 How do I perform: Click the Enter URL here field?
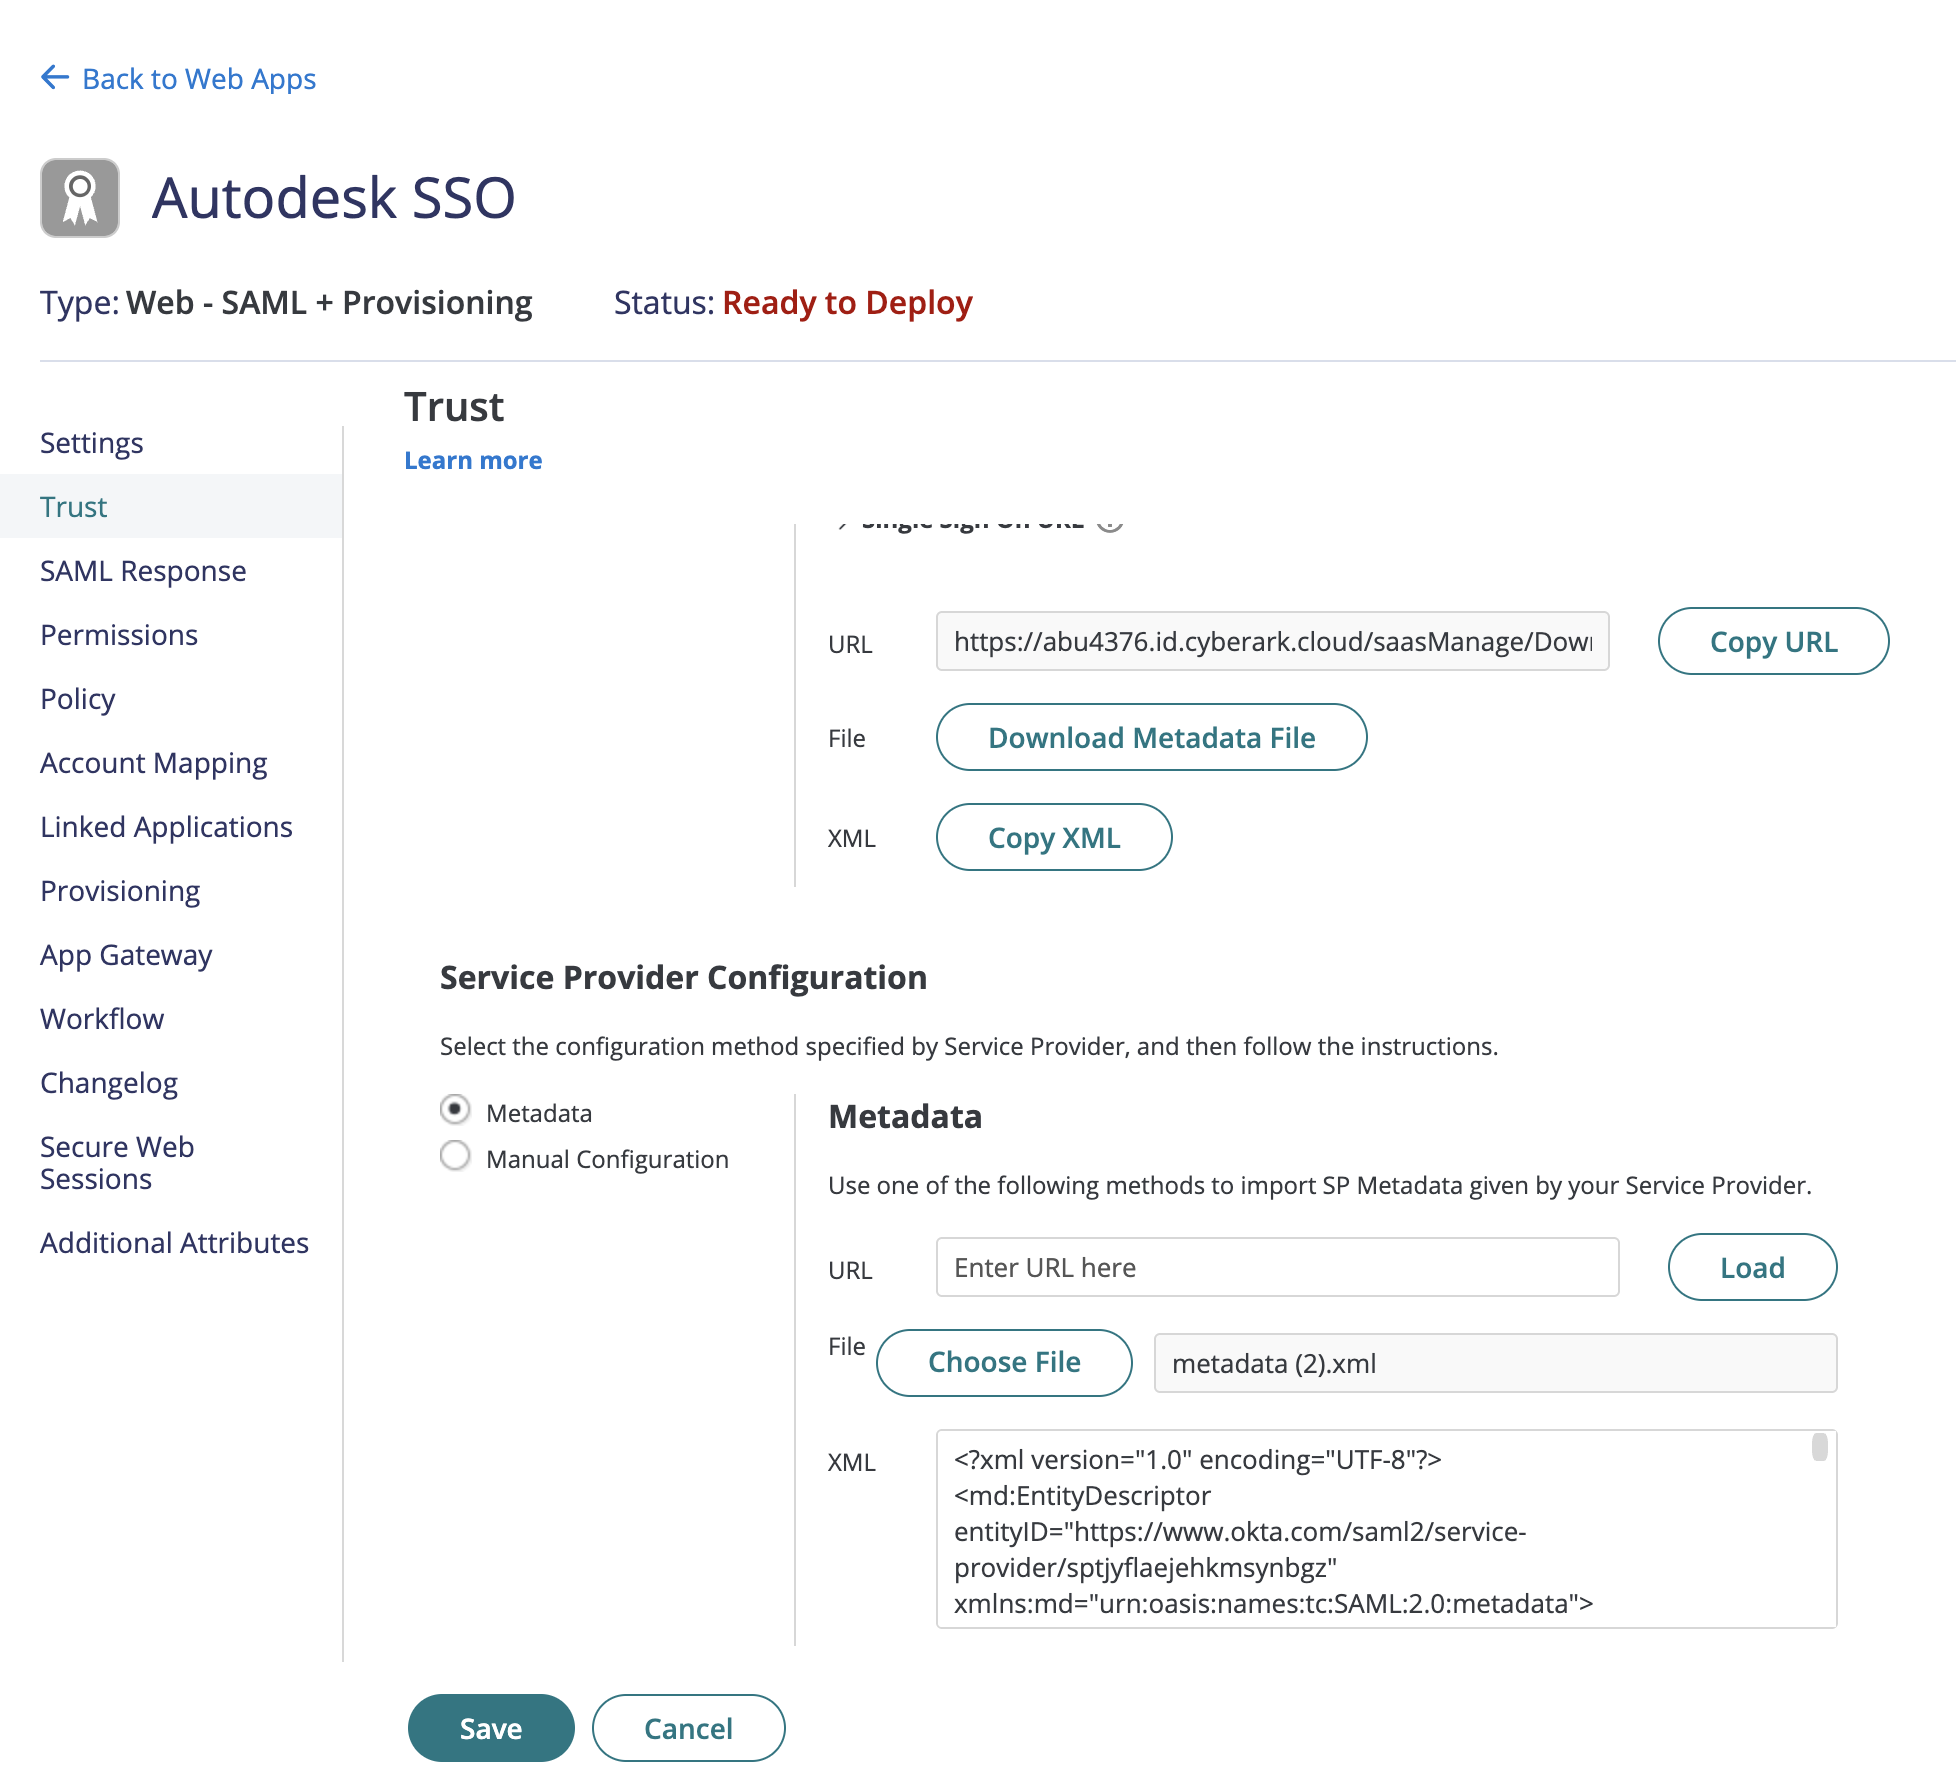(1276, 1268)
